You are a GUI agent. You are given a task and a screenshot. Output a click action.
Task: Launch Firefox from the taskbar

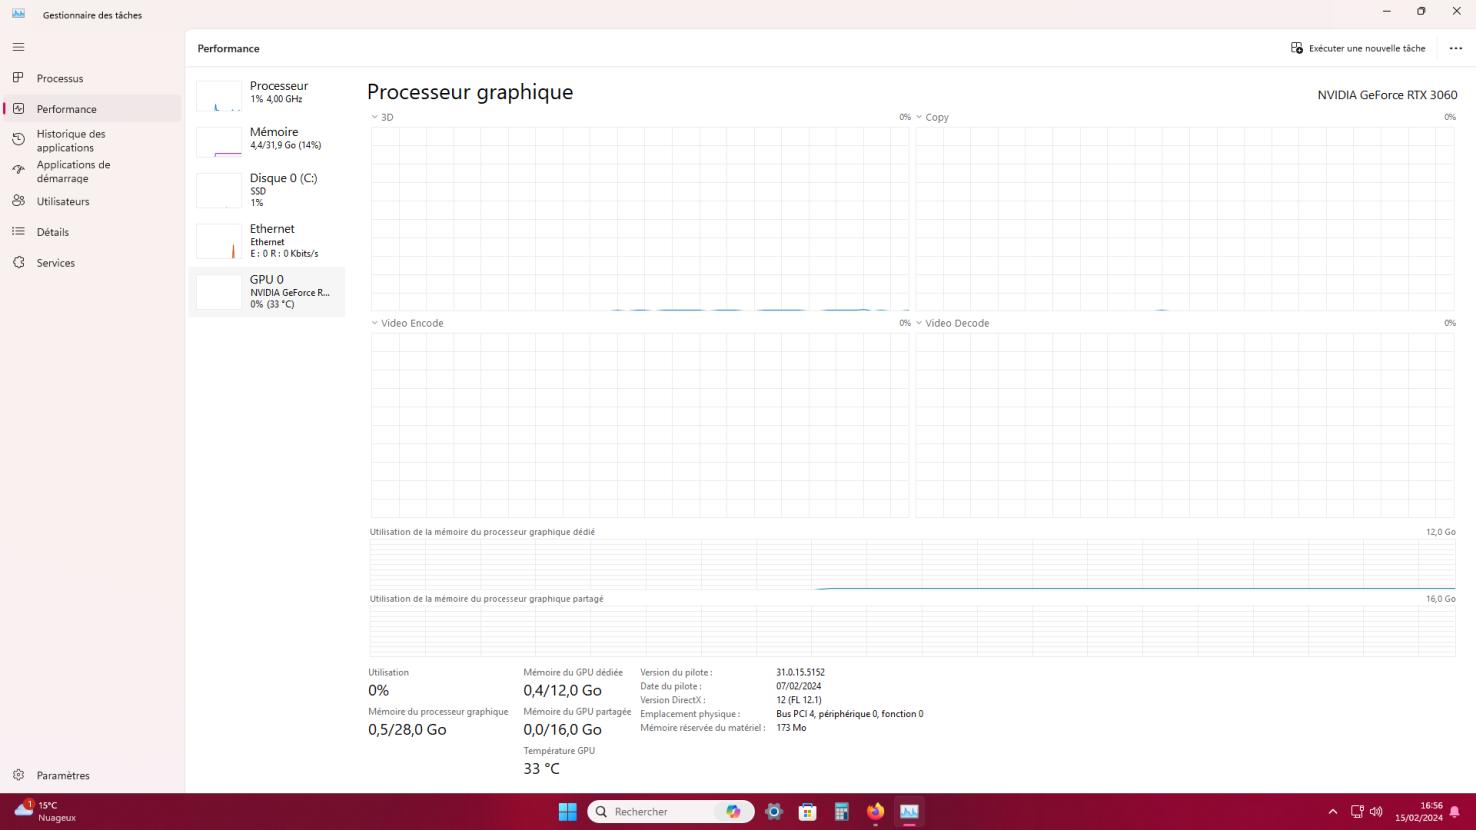874,812
